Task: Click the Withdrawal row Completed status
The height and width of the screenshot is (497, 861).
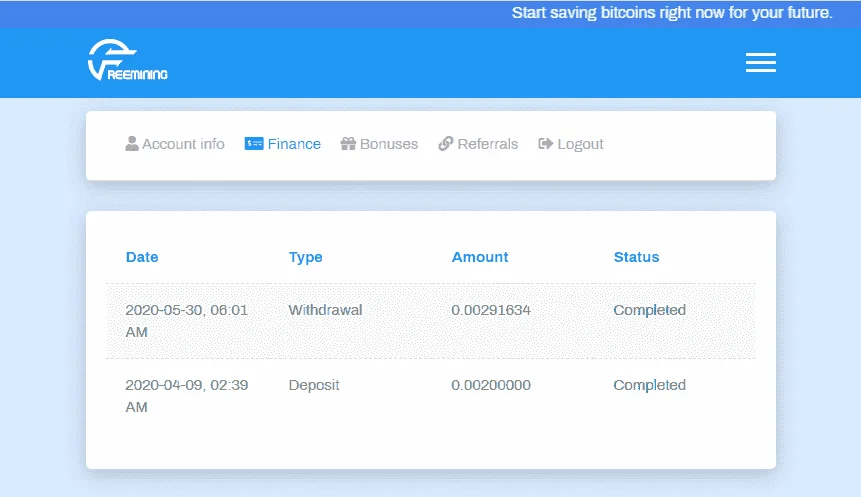Action: tap(650, 310)
